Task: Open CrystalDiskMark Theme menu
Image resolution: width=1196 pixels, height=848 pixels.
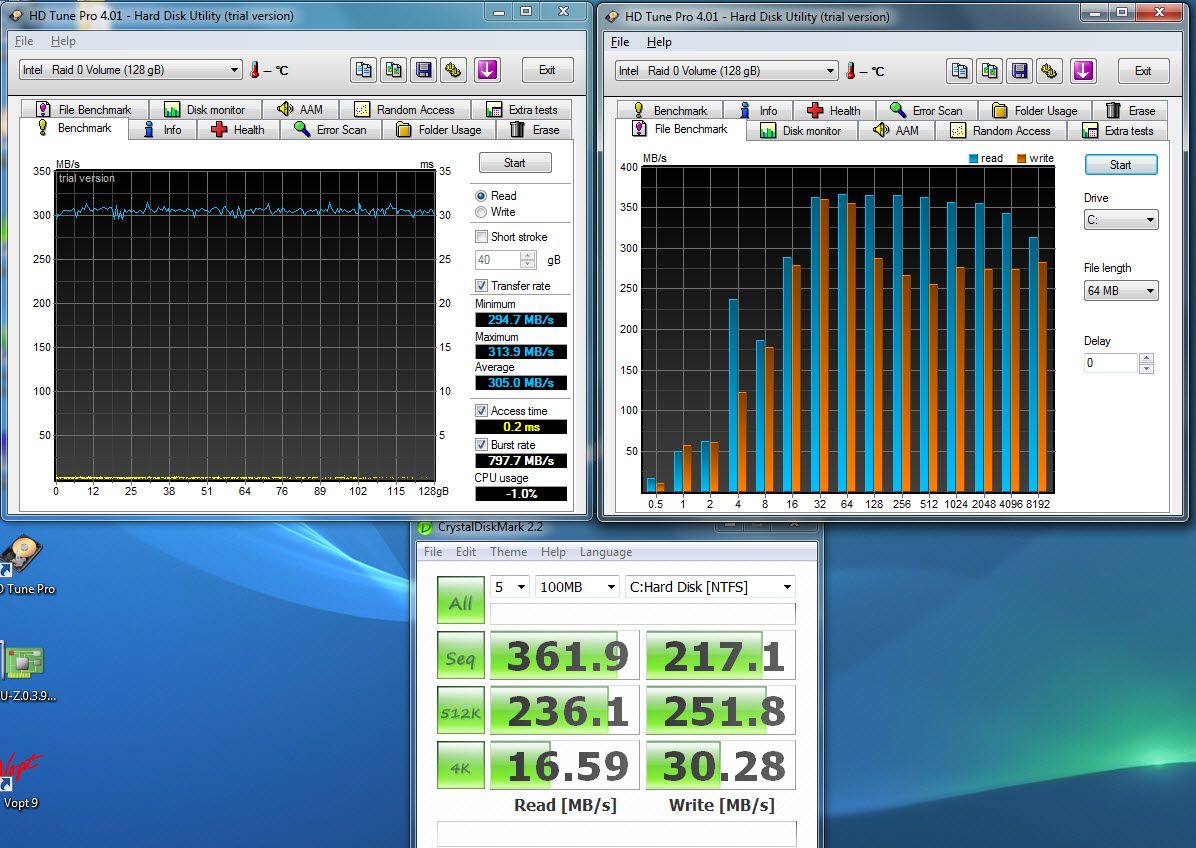Action: click(508, 552)
